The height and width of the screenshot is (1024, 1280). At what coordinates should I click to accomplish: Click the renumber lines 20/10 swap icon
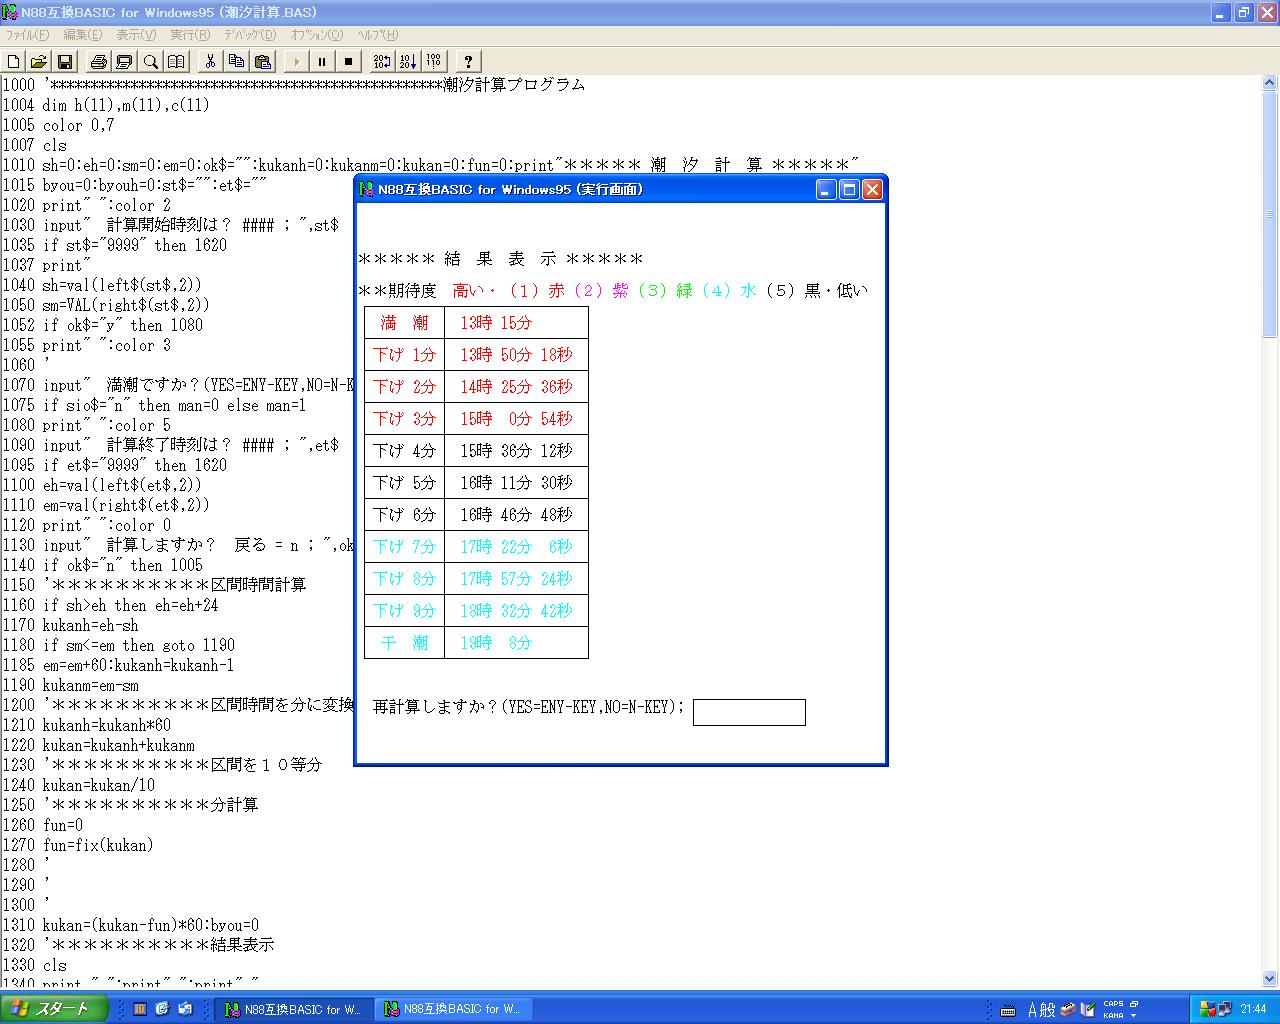[382, 62]
